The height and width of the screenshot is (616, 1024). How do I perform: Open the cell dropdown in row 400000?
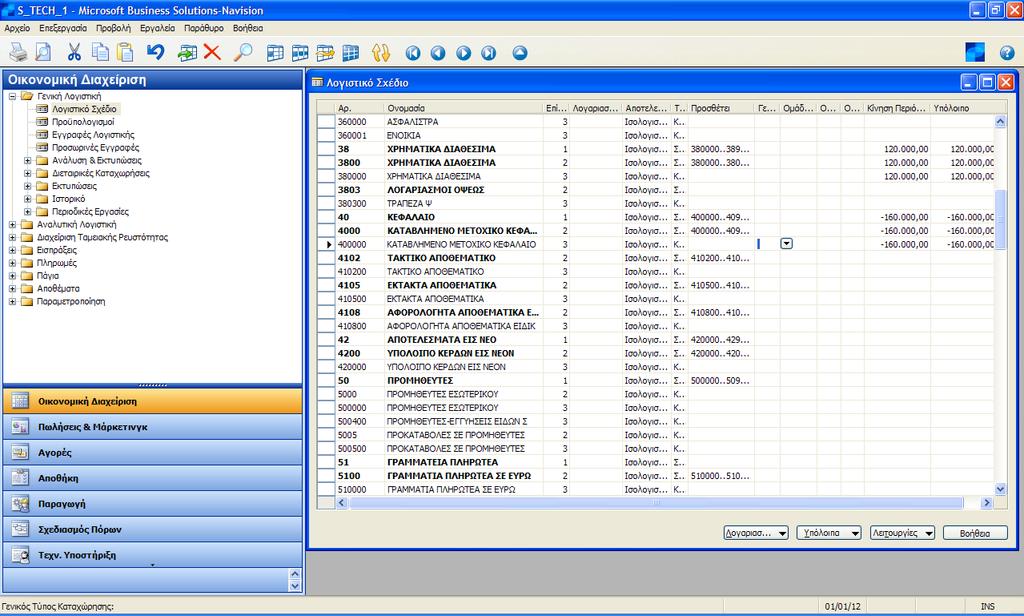786,244
